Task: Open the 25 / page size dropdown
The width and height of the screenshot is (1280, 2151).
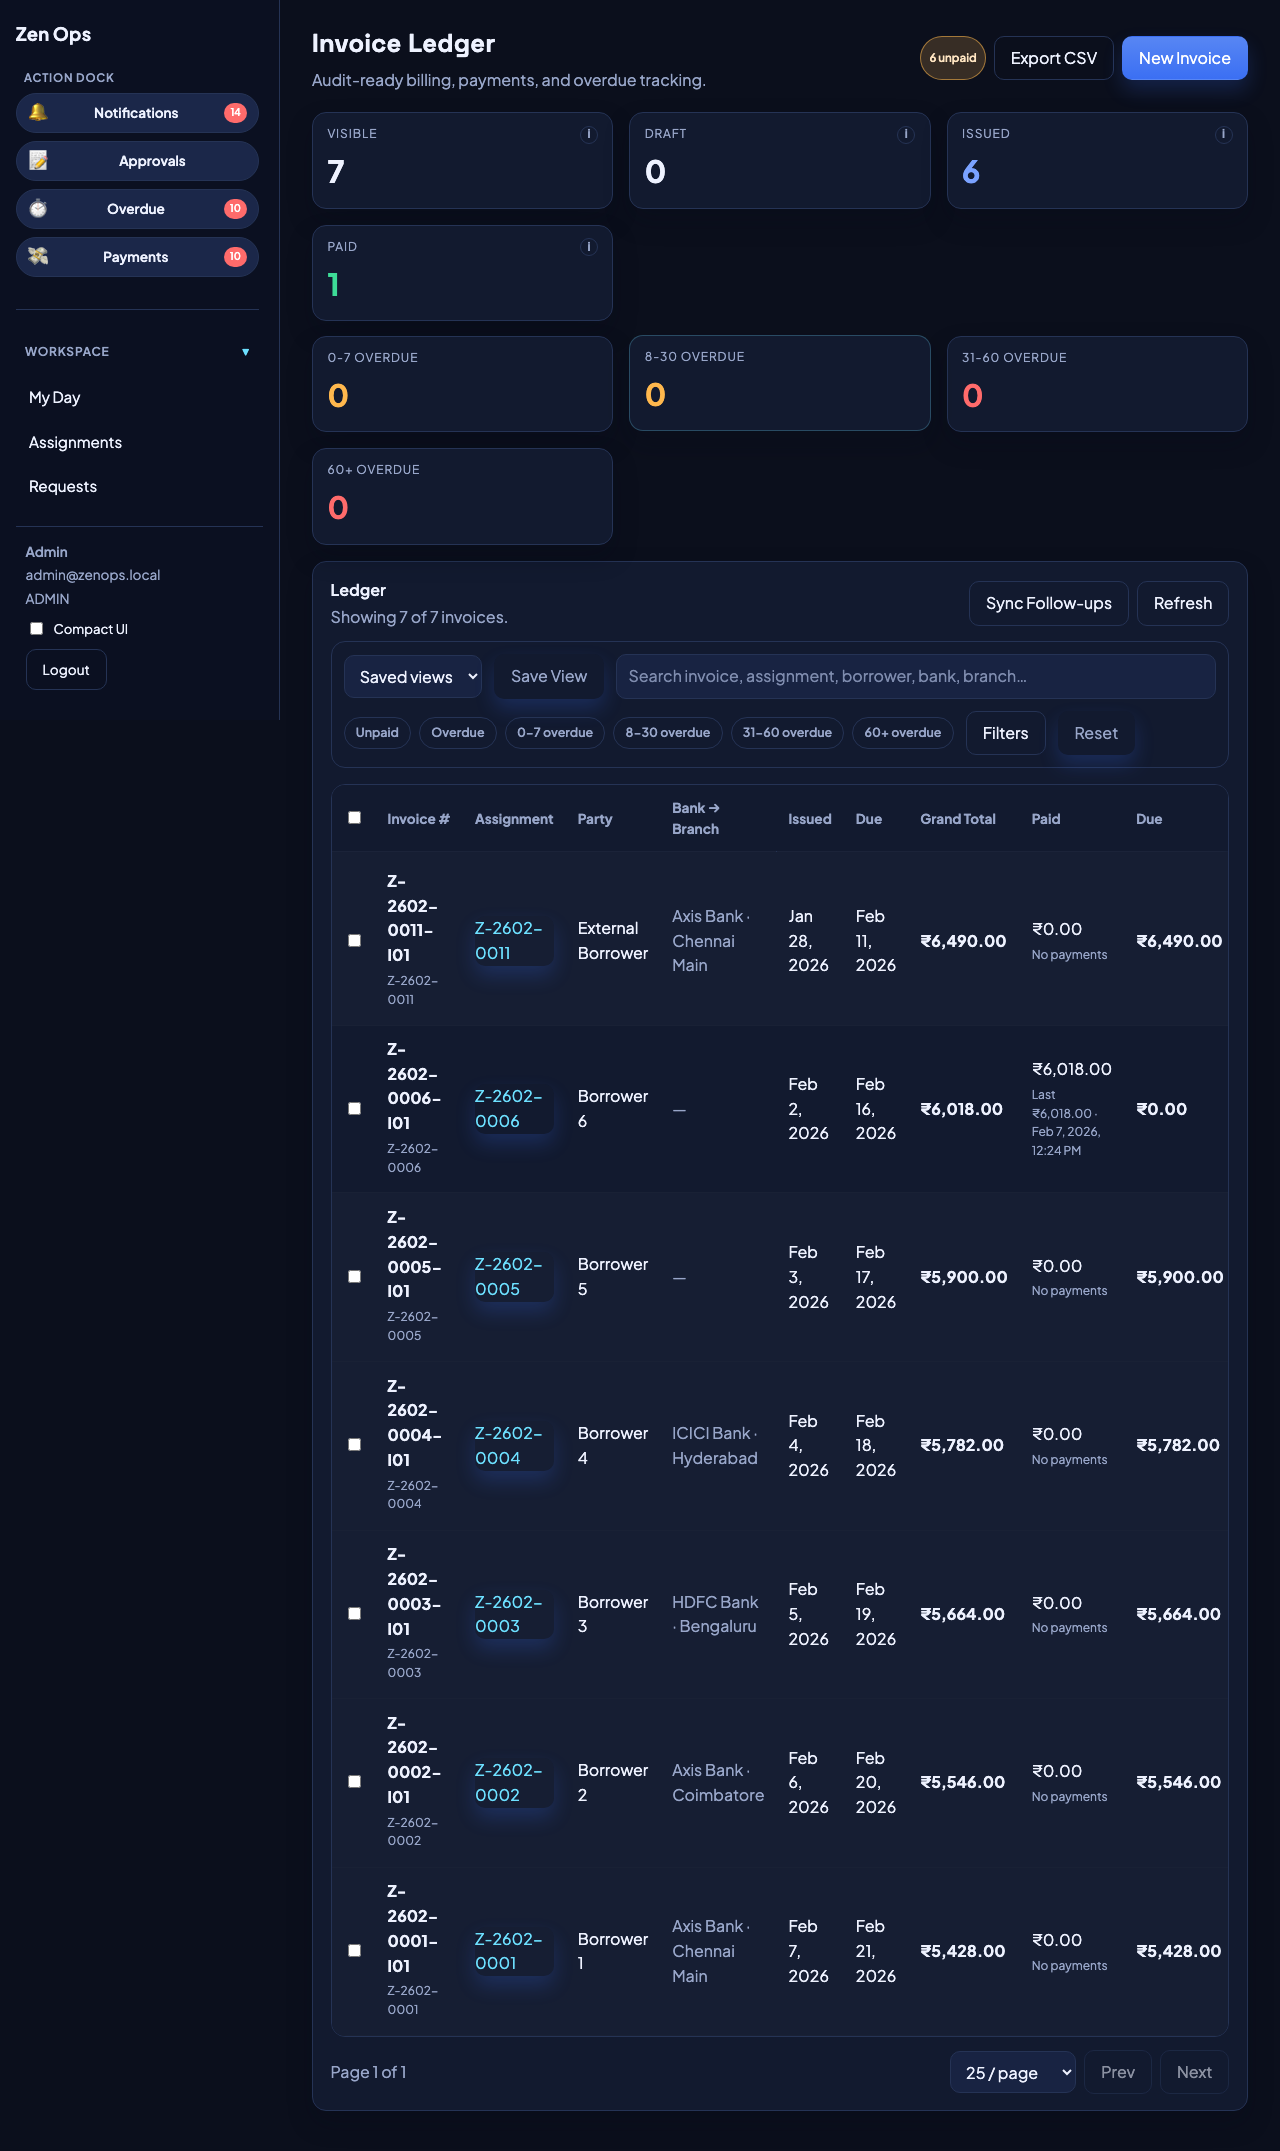Action: [x=1012, y=2073]
